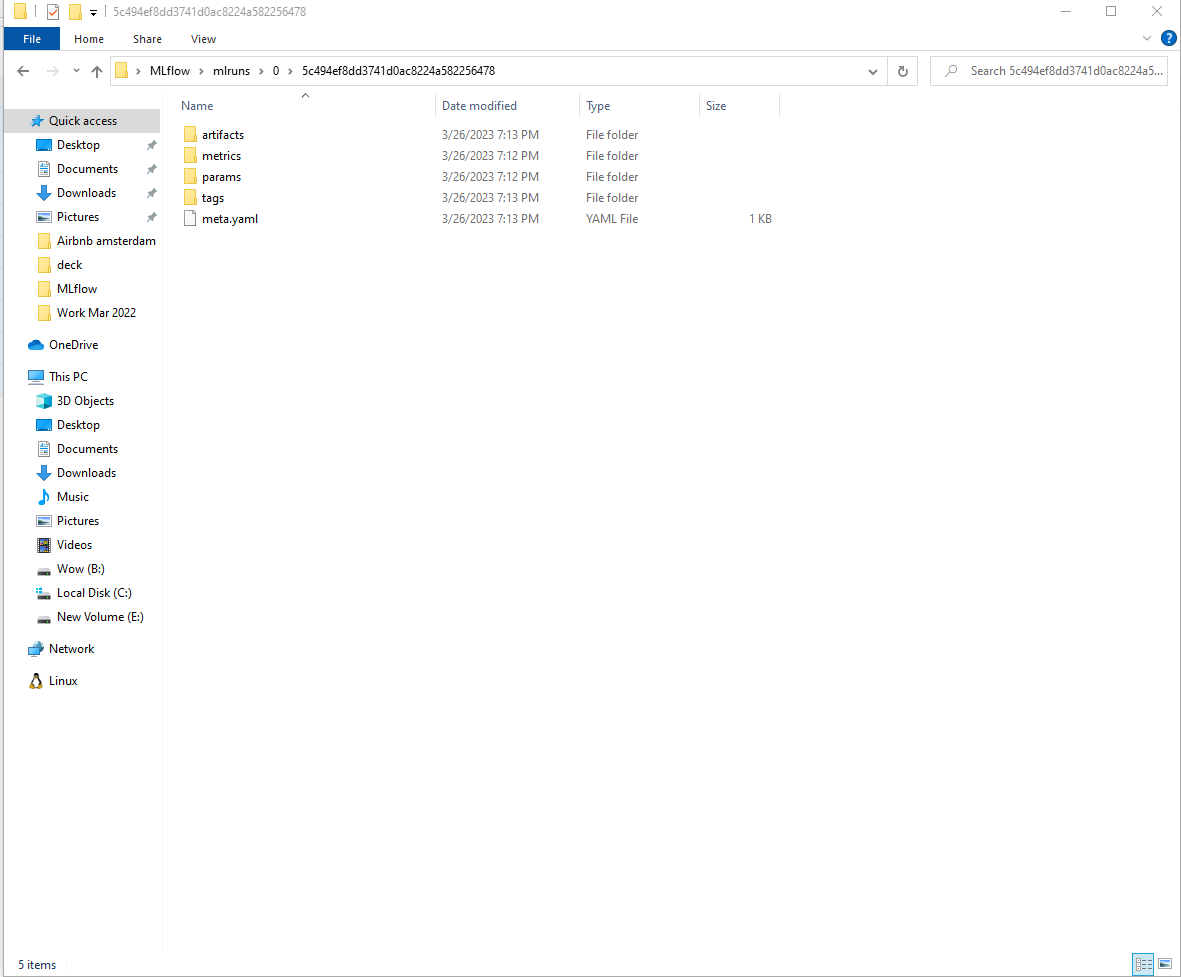Navigate to folder 0 in address bar
Screen dimensions: 1181x977
(276, 71)
